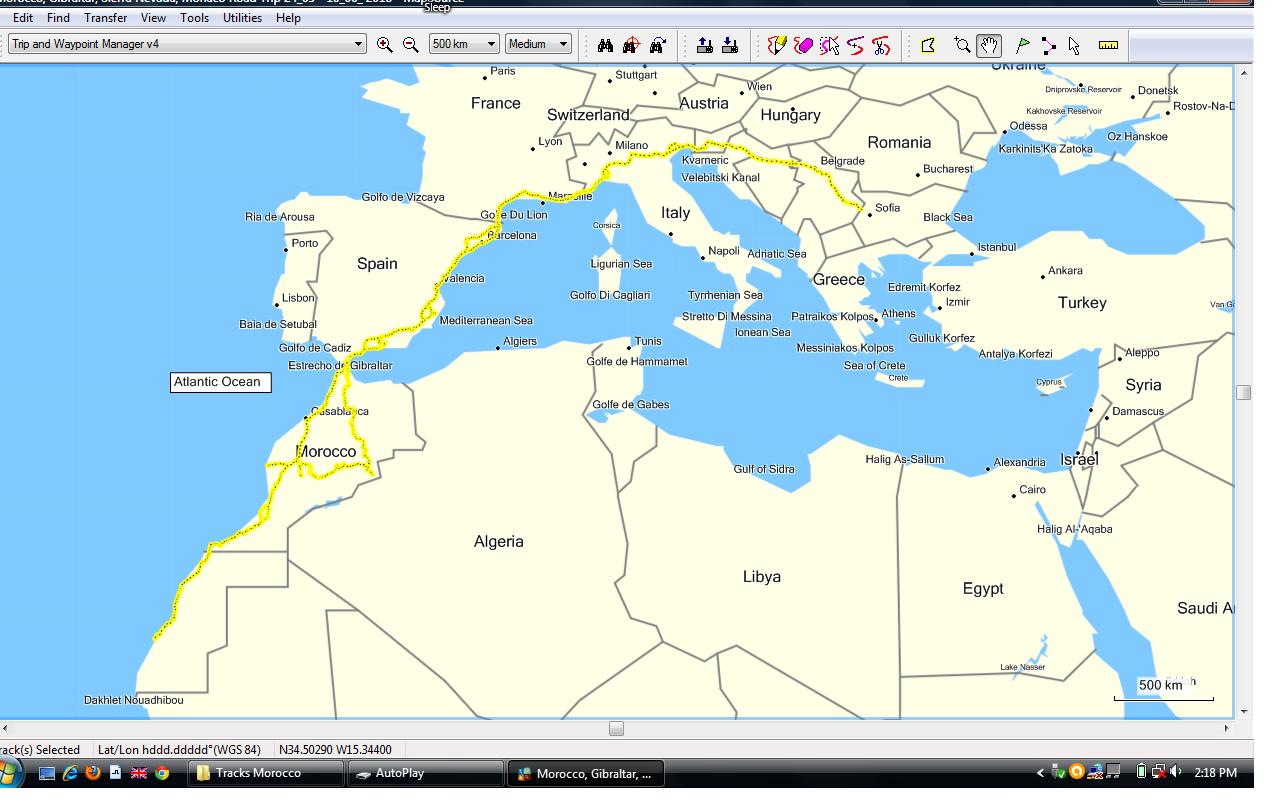Open the Help menu
This screenshot has width=1280, height=800.
288,18
